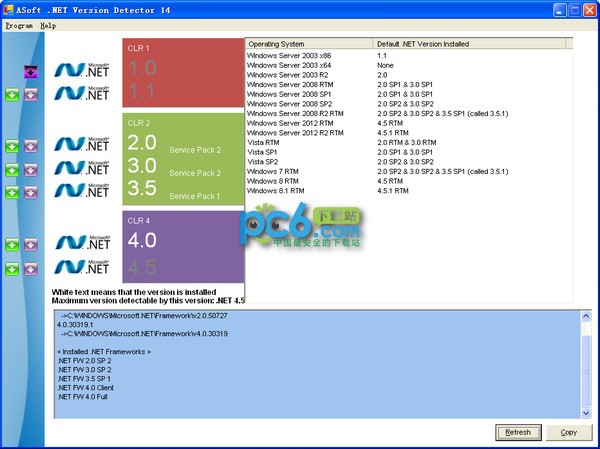Select the Windows 8.1 RTM row
Viewport: 600px width, 449px height.
(409, 191)
